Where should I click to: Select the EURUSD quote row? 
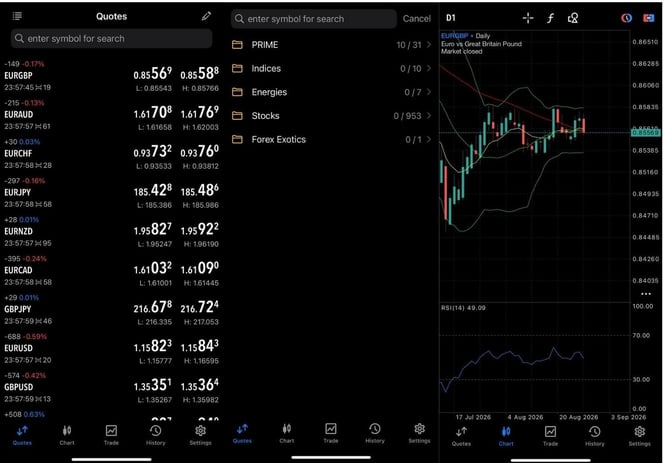pyautogui.click(x=111, y=349)
